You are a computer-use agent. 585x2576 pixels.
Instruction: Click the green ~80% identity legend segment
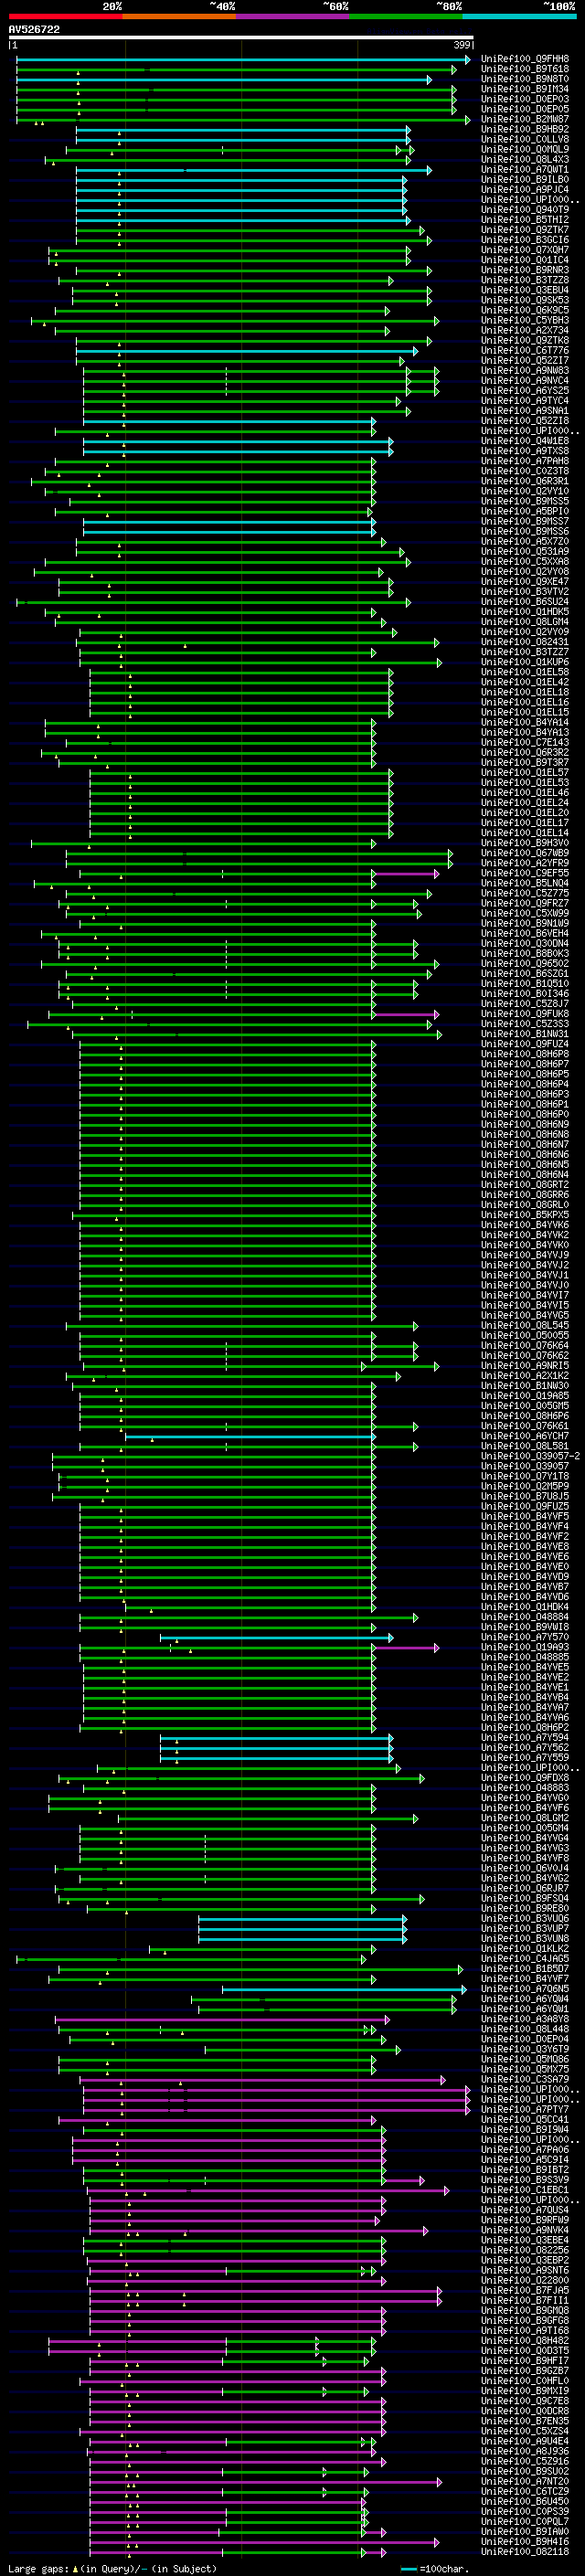pyautogui.click(x=406, y=16)
